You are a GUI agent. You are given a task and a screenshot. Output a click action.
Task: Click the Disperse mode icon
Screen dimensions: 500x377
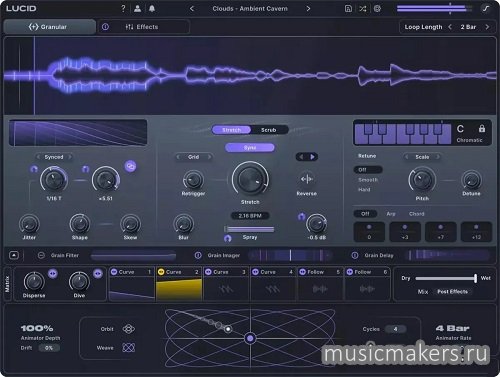click(53, 274)
